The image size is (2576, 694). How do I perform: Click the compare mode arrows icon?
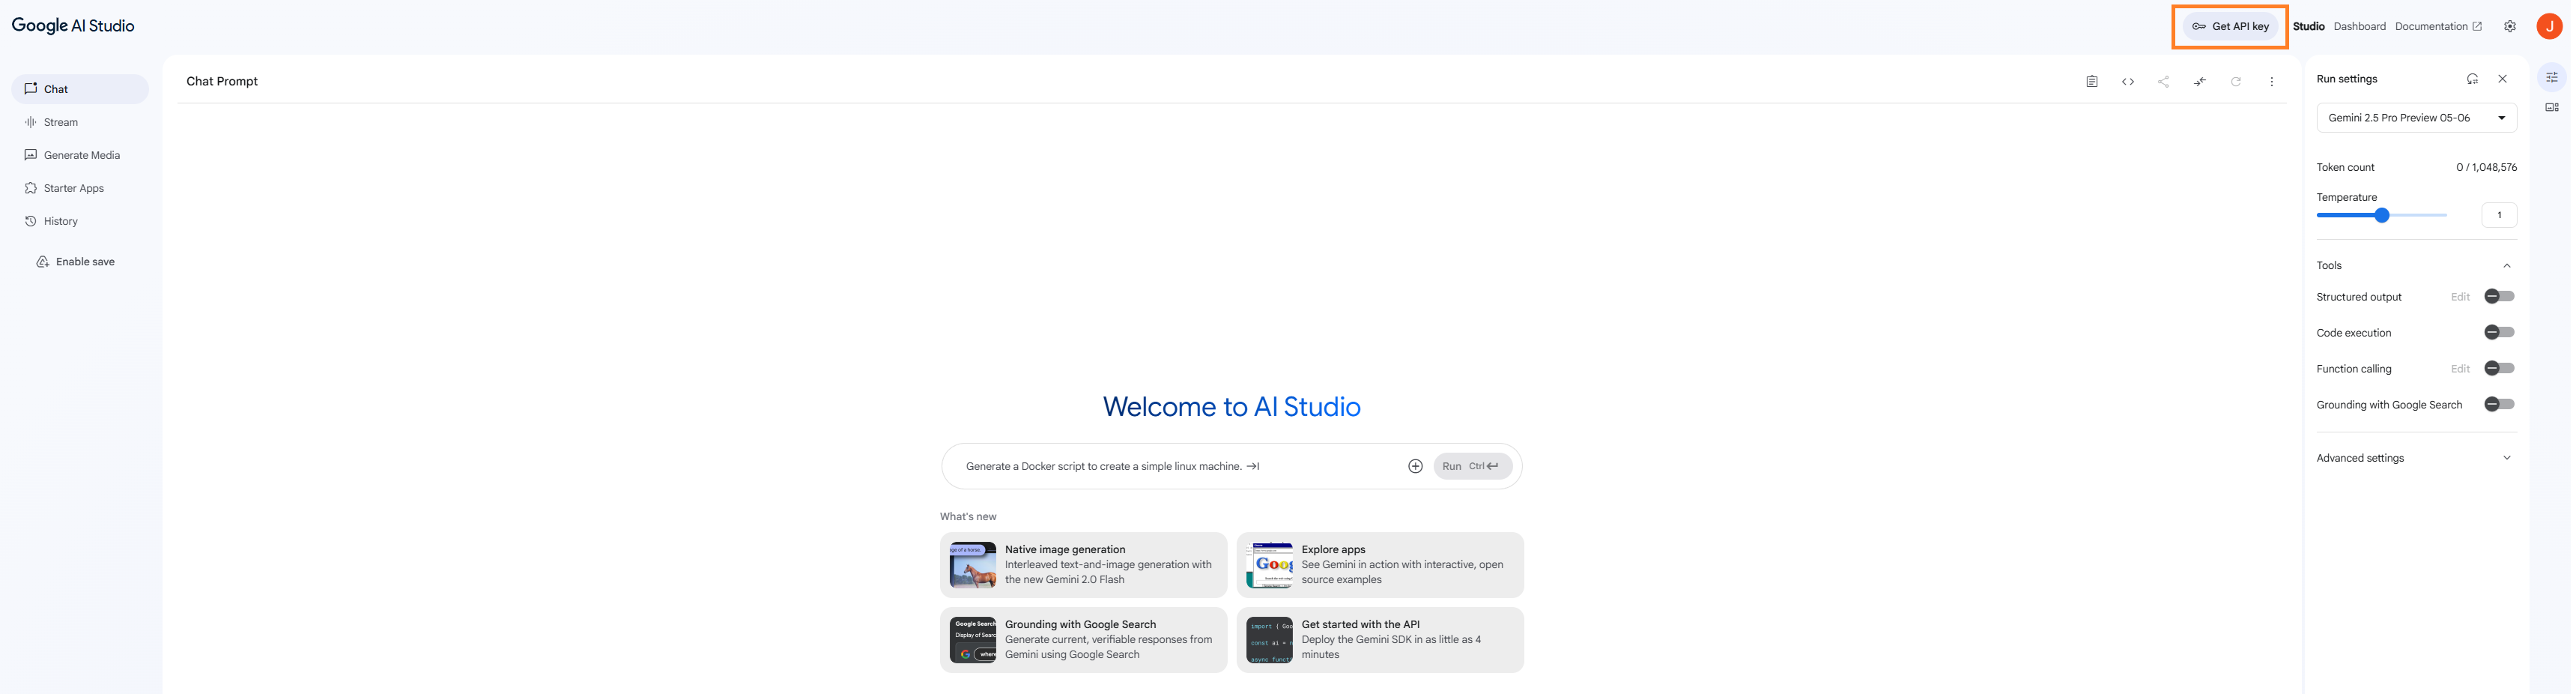point(2199,82)
